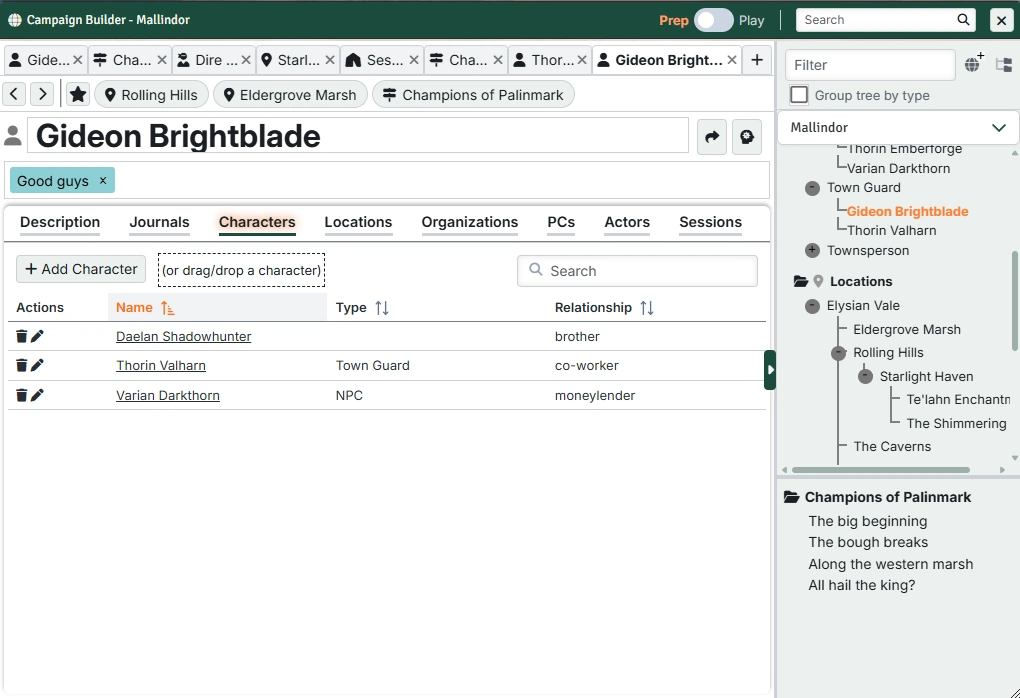This screenshot has height=698, width=1020.
Task: Expand the Townsperson tree node
Action: [812, 251]
